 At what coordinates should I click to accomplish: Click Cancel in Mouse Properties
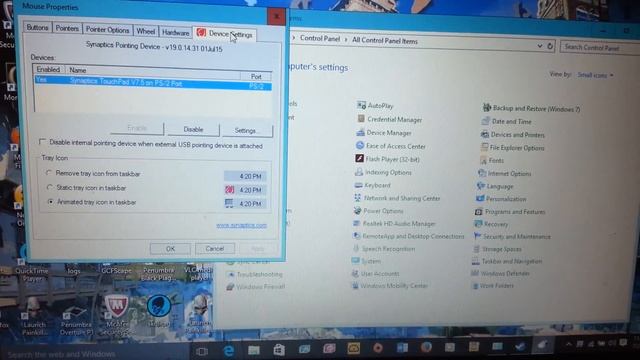tap(215, 249)
